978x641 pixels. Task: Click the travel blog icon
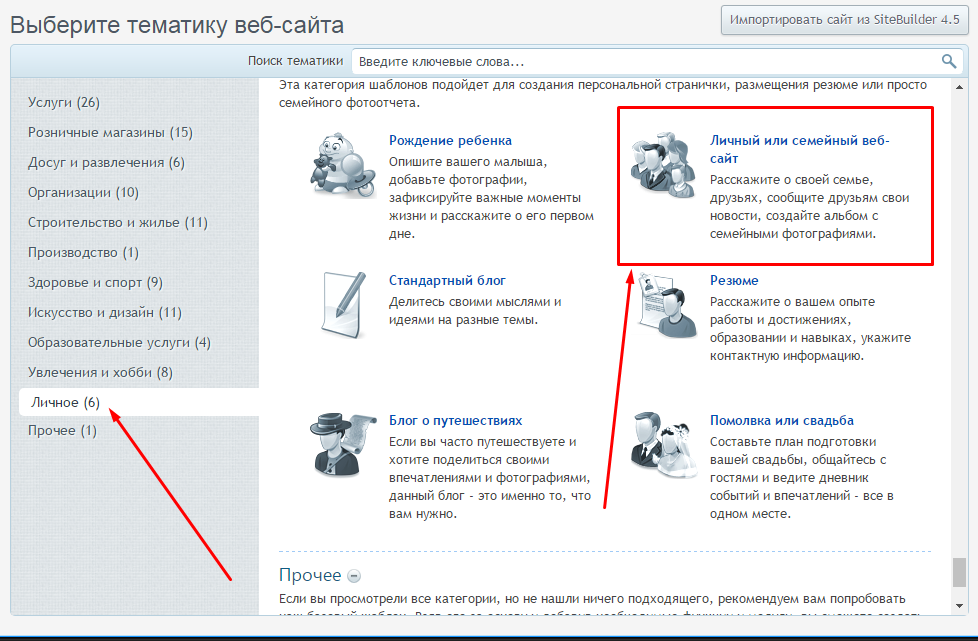(342, 445)
